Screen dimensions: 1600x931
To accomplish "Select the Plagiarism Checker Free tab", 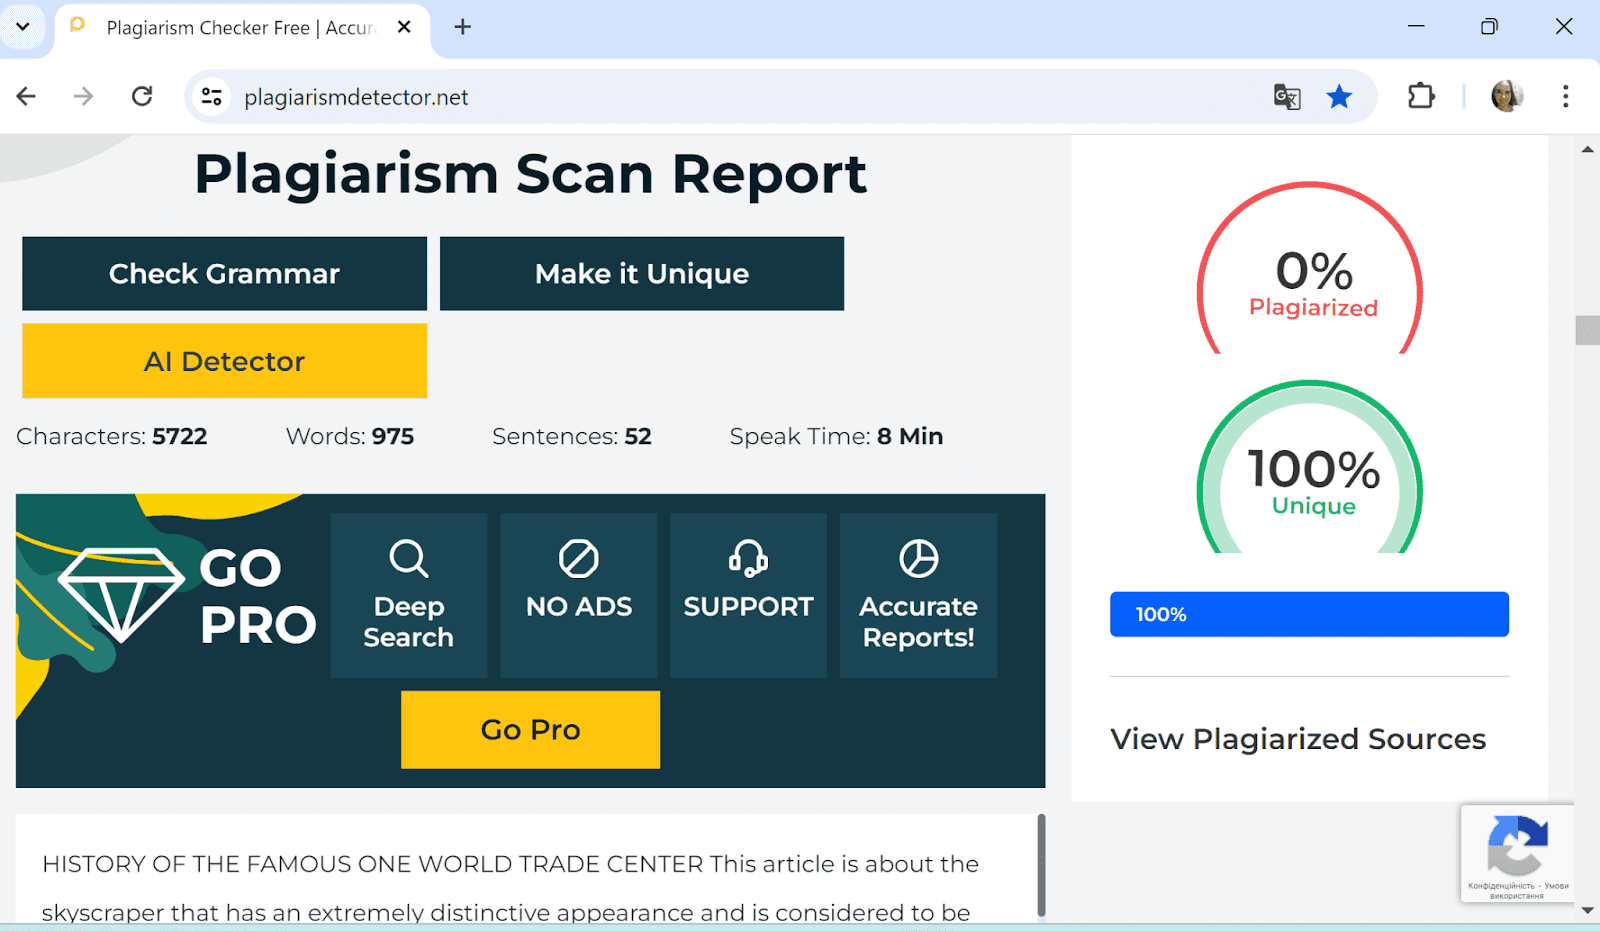I will point(240,28).
